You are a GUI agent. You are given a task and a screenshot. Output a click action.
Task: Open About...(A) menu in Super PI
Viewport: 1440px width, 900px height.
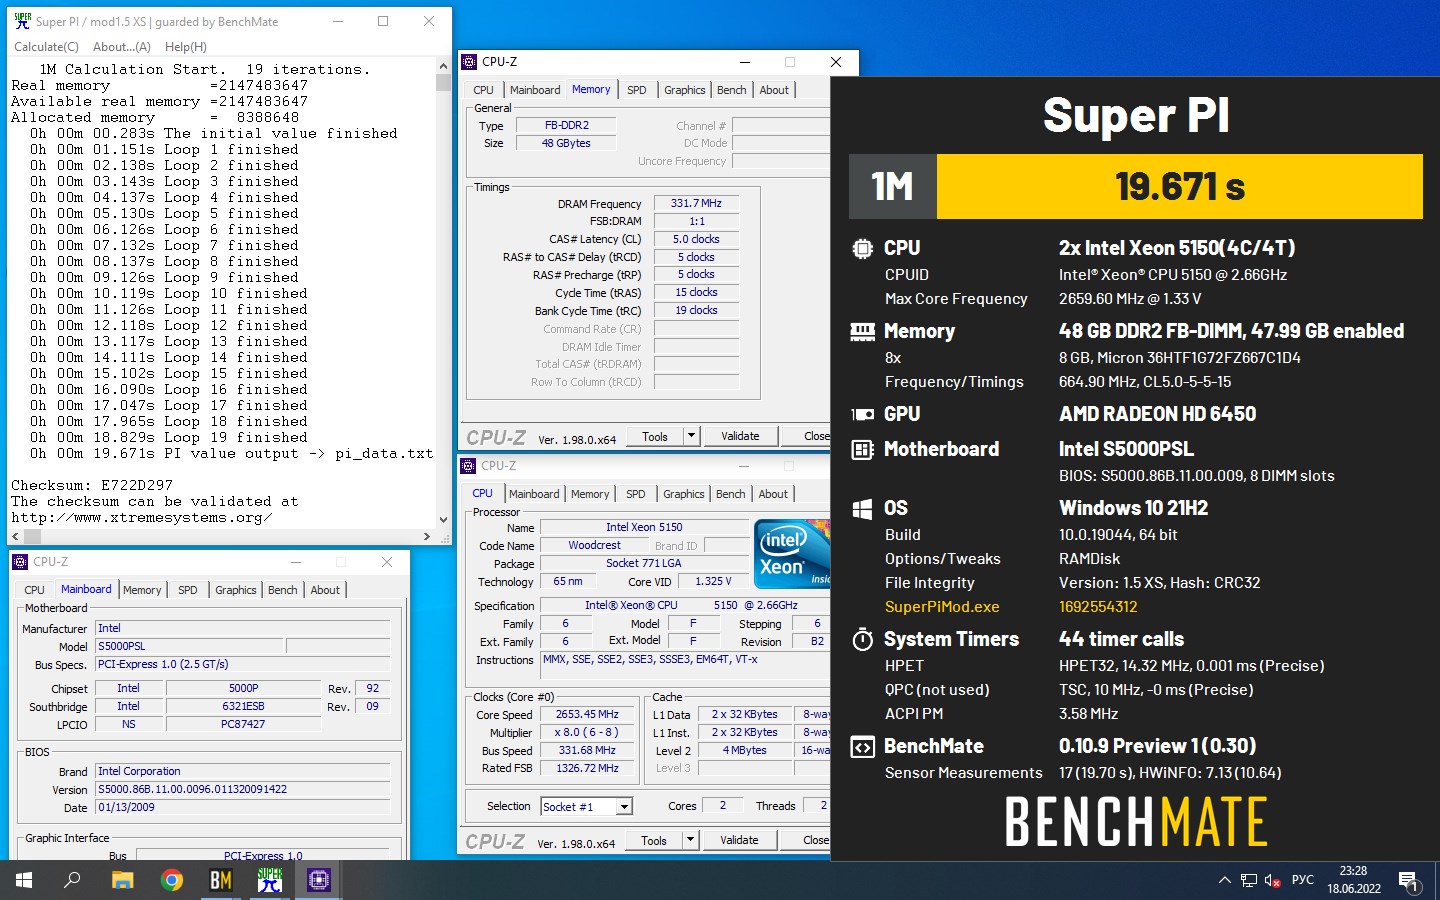point(121,47)
